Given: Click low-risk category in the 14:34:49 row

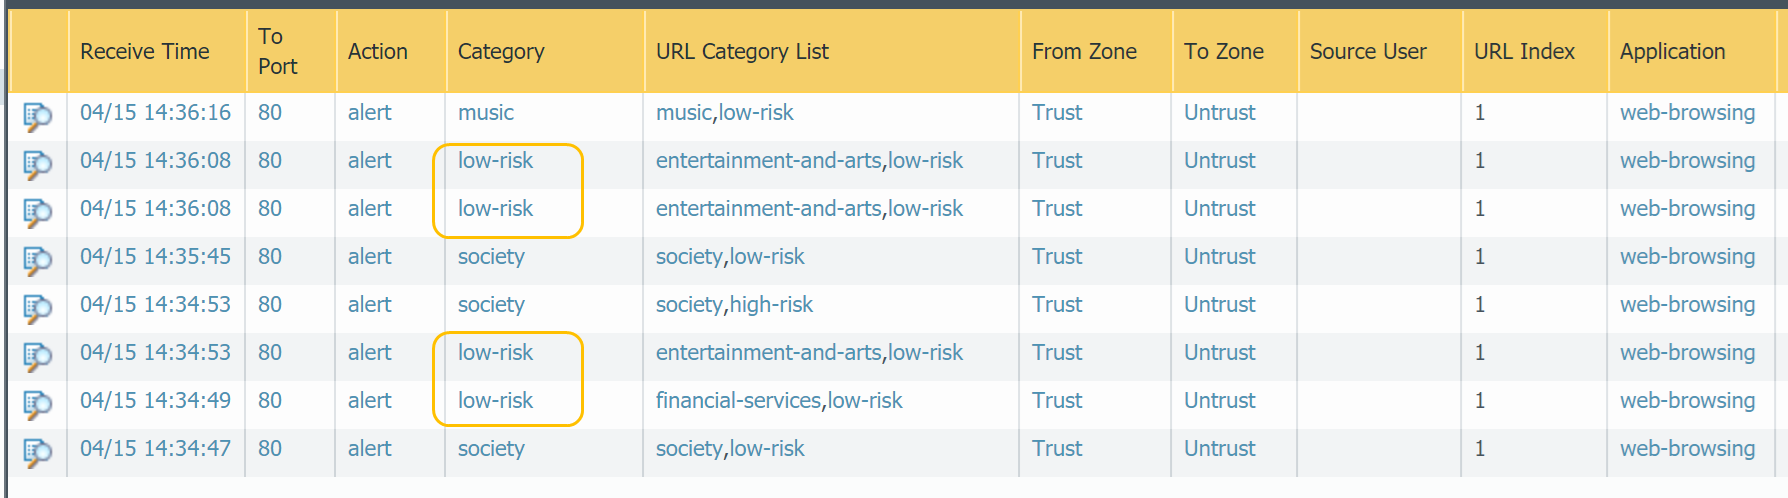Looking at the screenshot, I should point(495,401).
